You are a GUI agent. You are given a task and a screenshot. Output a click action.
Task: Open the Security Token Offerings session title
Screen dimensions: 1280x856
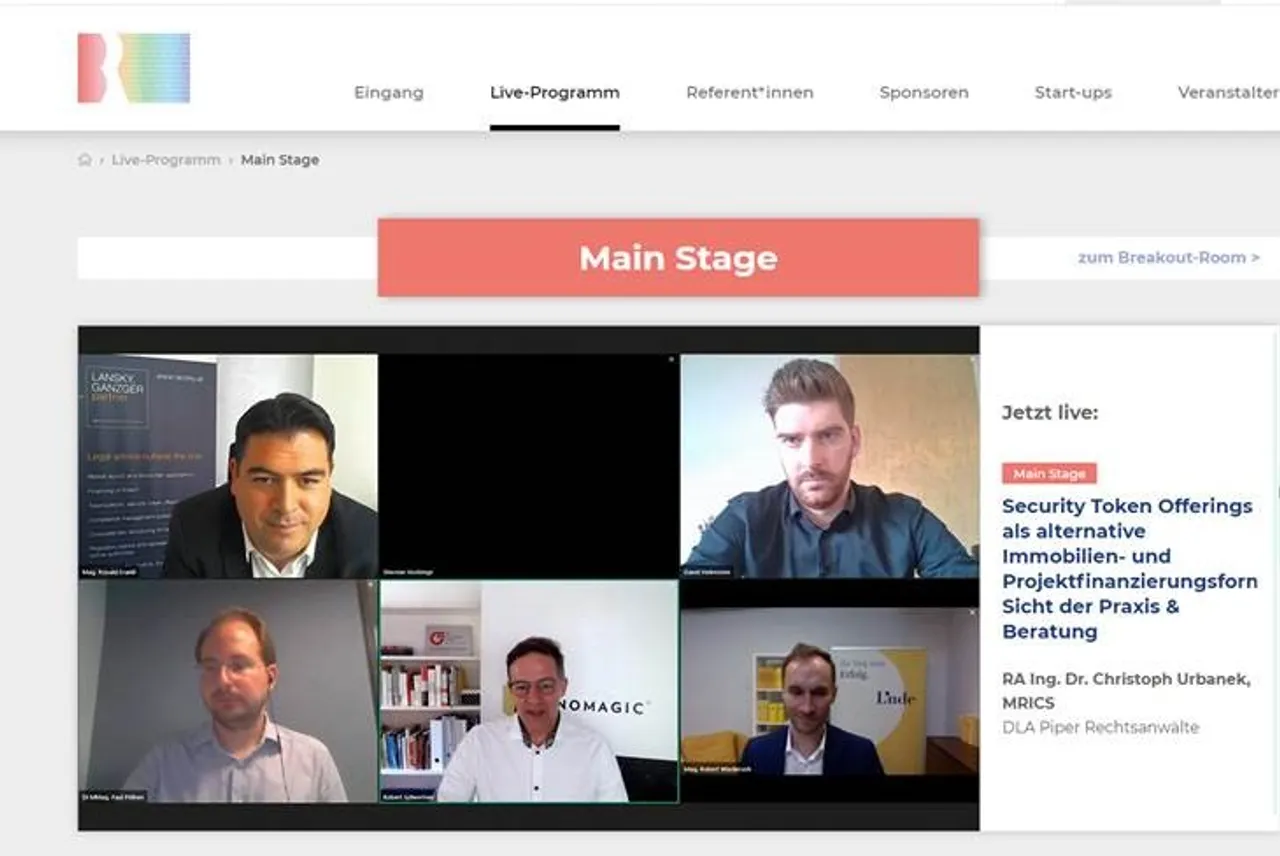pos(1130,568)
